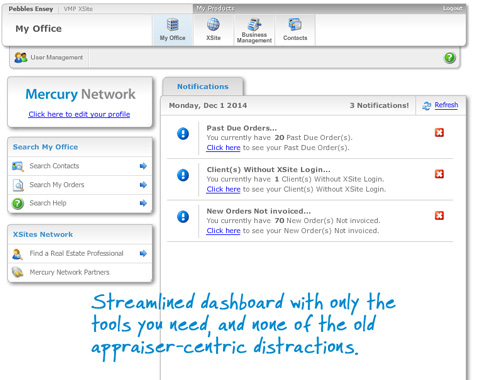Click the Search Help green question icon
Image resolution: width=500 pixels, height=380 pixels.
click(x=18, y=203)
